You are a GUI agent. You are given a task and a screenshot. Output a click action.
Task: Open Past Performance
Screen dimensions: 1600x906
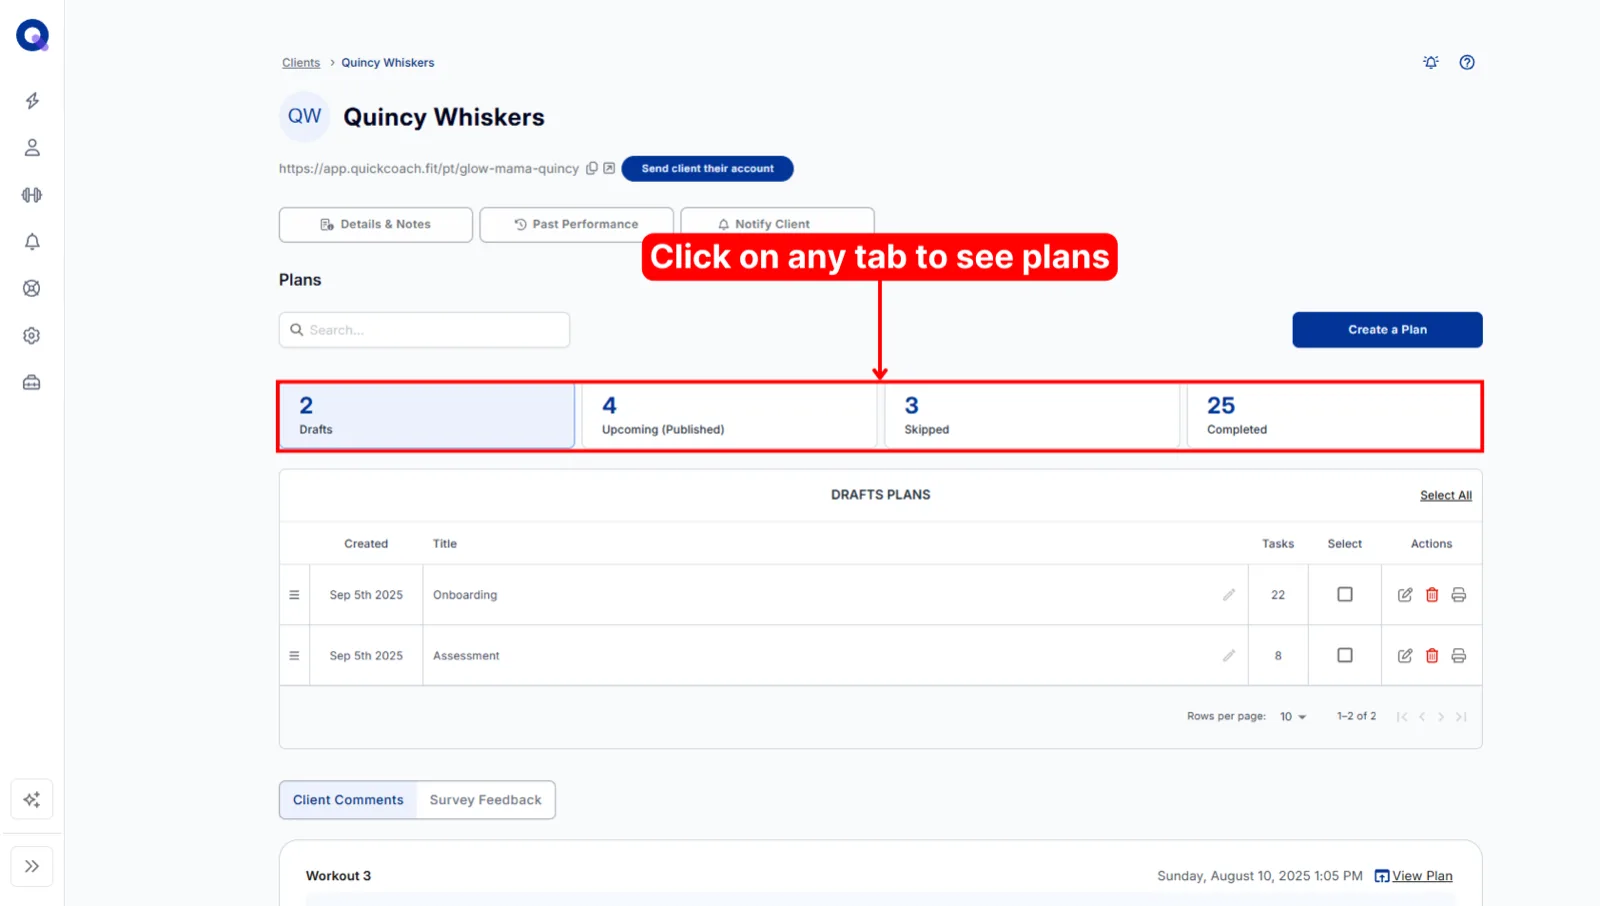tap(576, 225)
